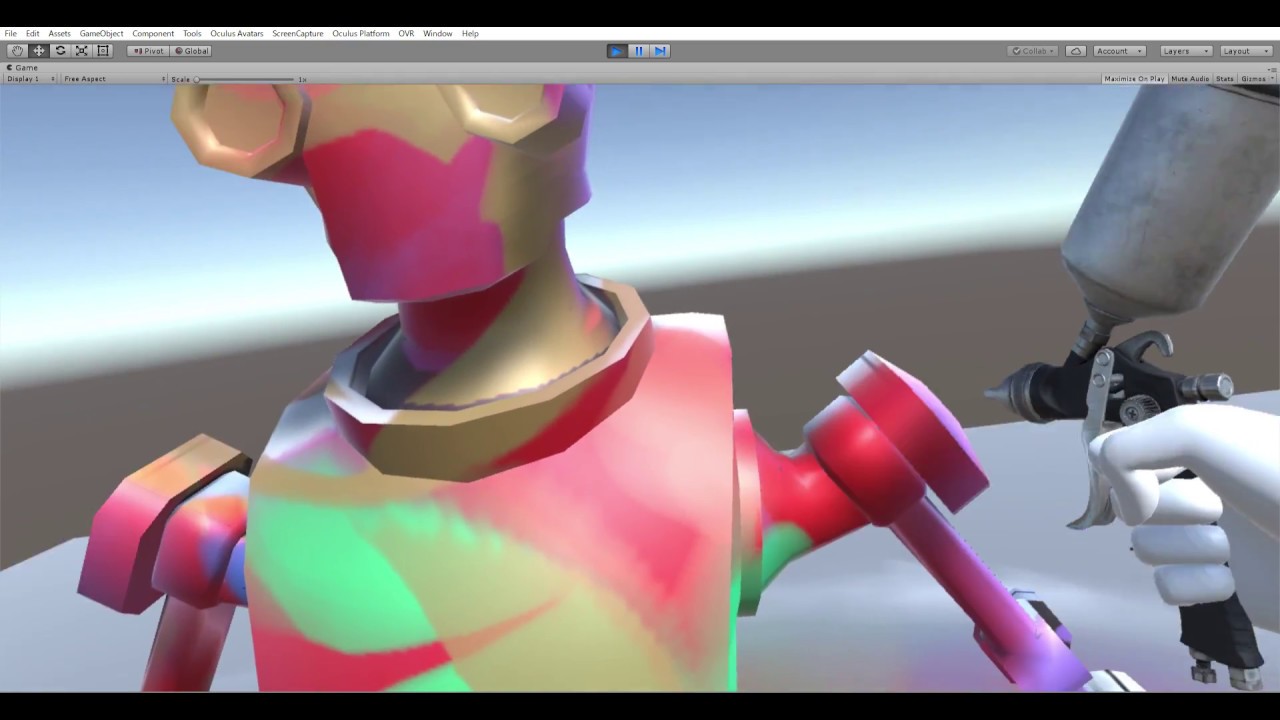1280x720 pixels.
Task: Open the ScreenCapture menu
Action: [x=298, y=33]
